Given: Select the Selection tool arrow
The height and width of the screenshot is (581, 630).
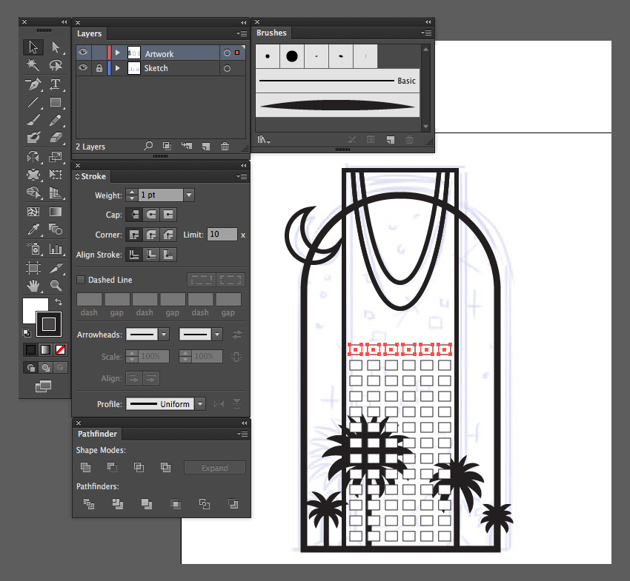Looking at the screenshot, I should 33,47.
